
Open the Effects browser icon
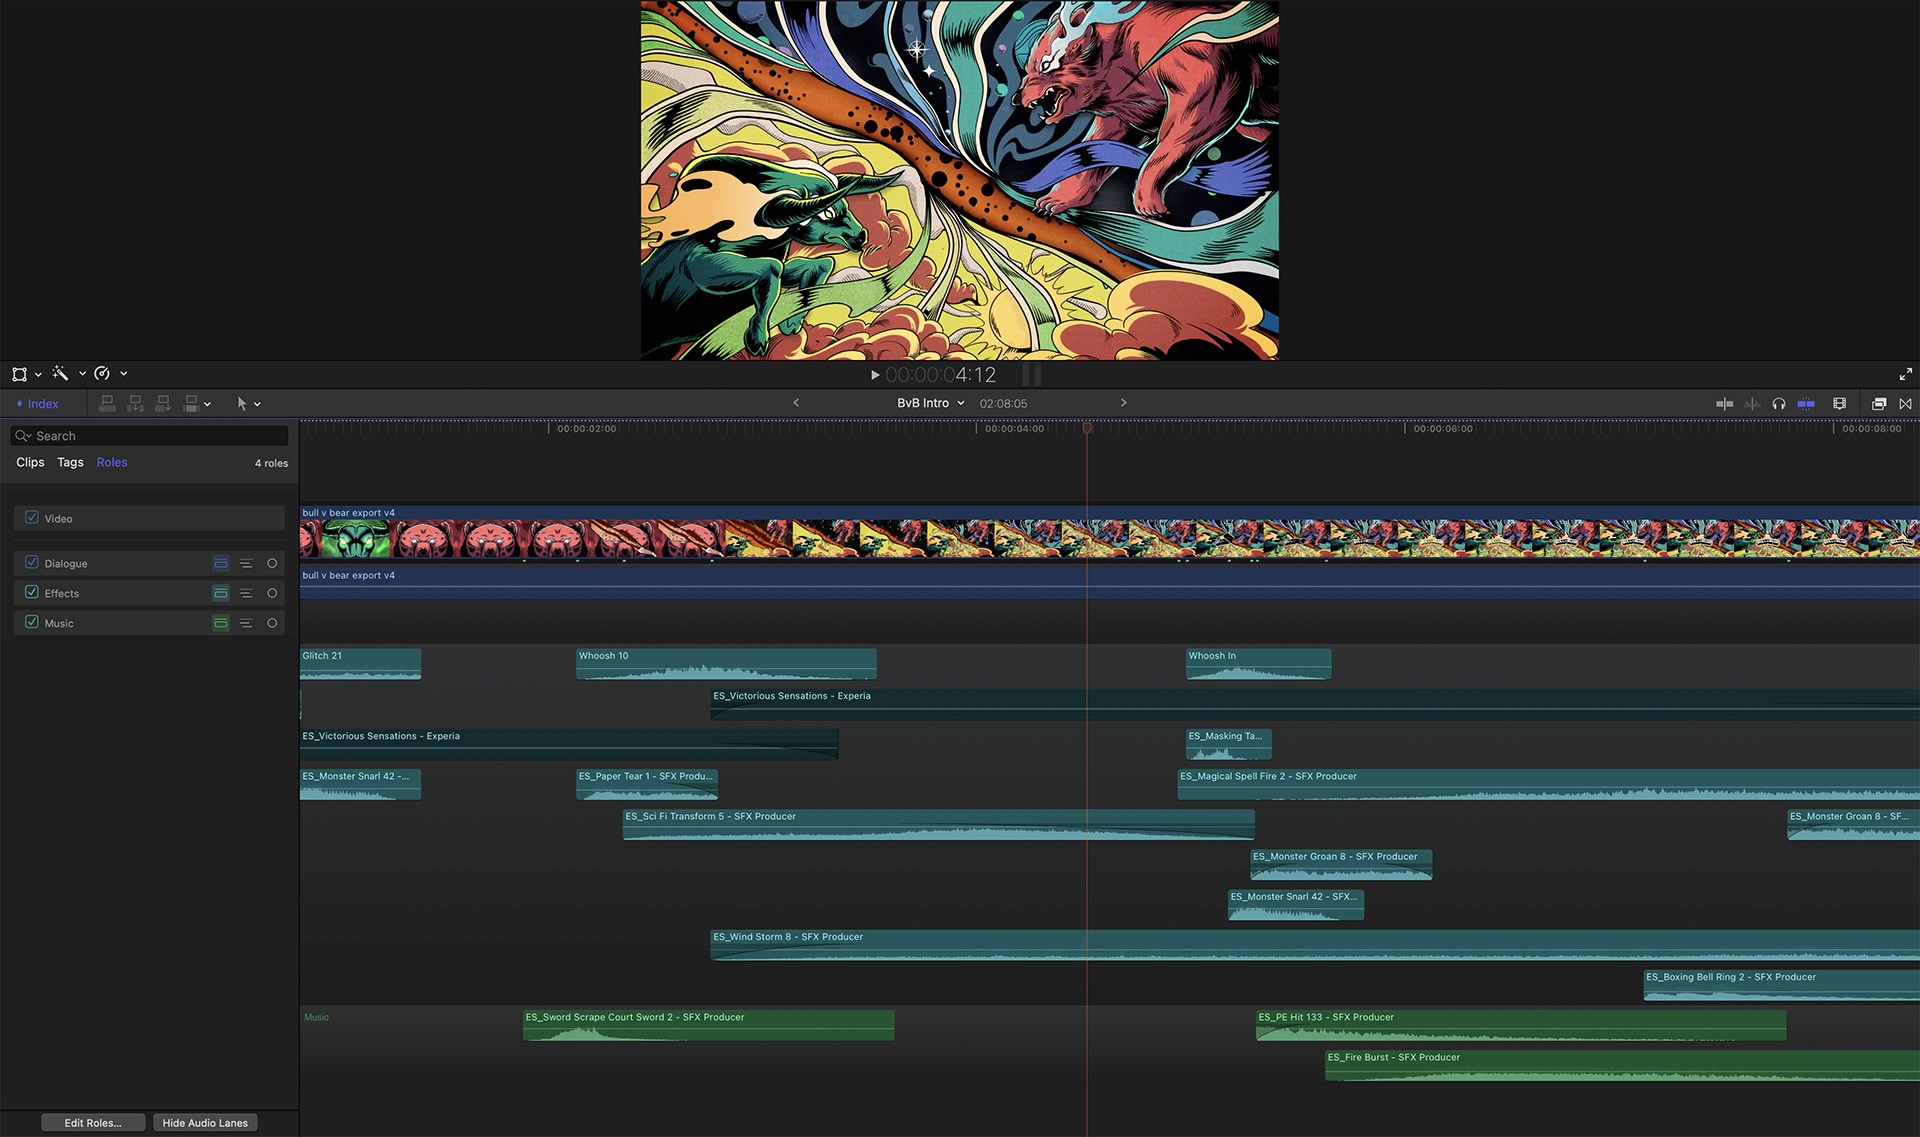click(x=1879, y=404)
